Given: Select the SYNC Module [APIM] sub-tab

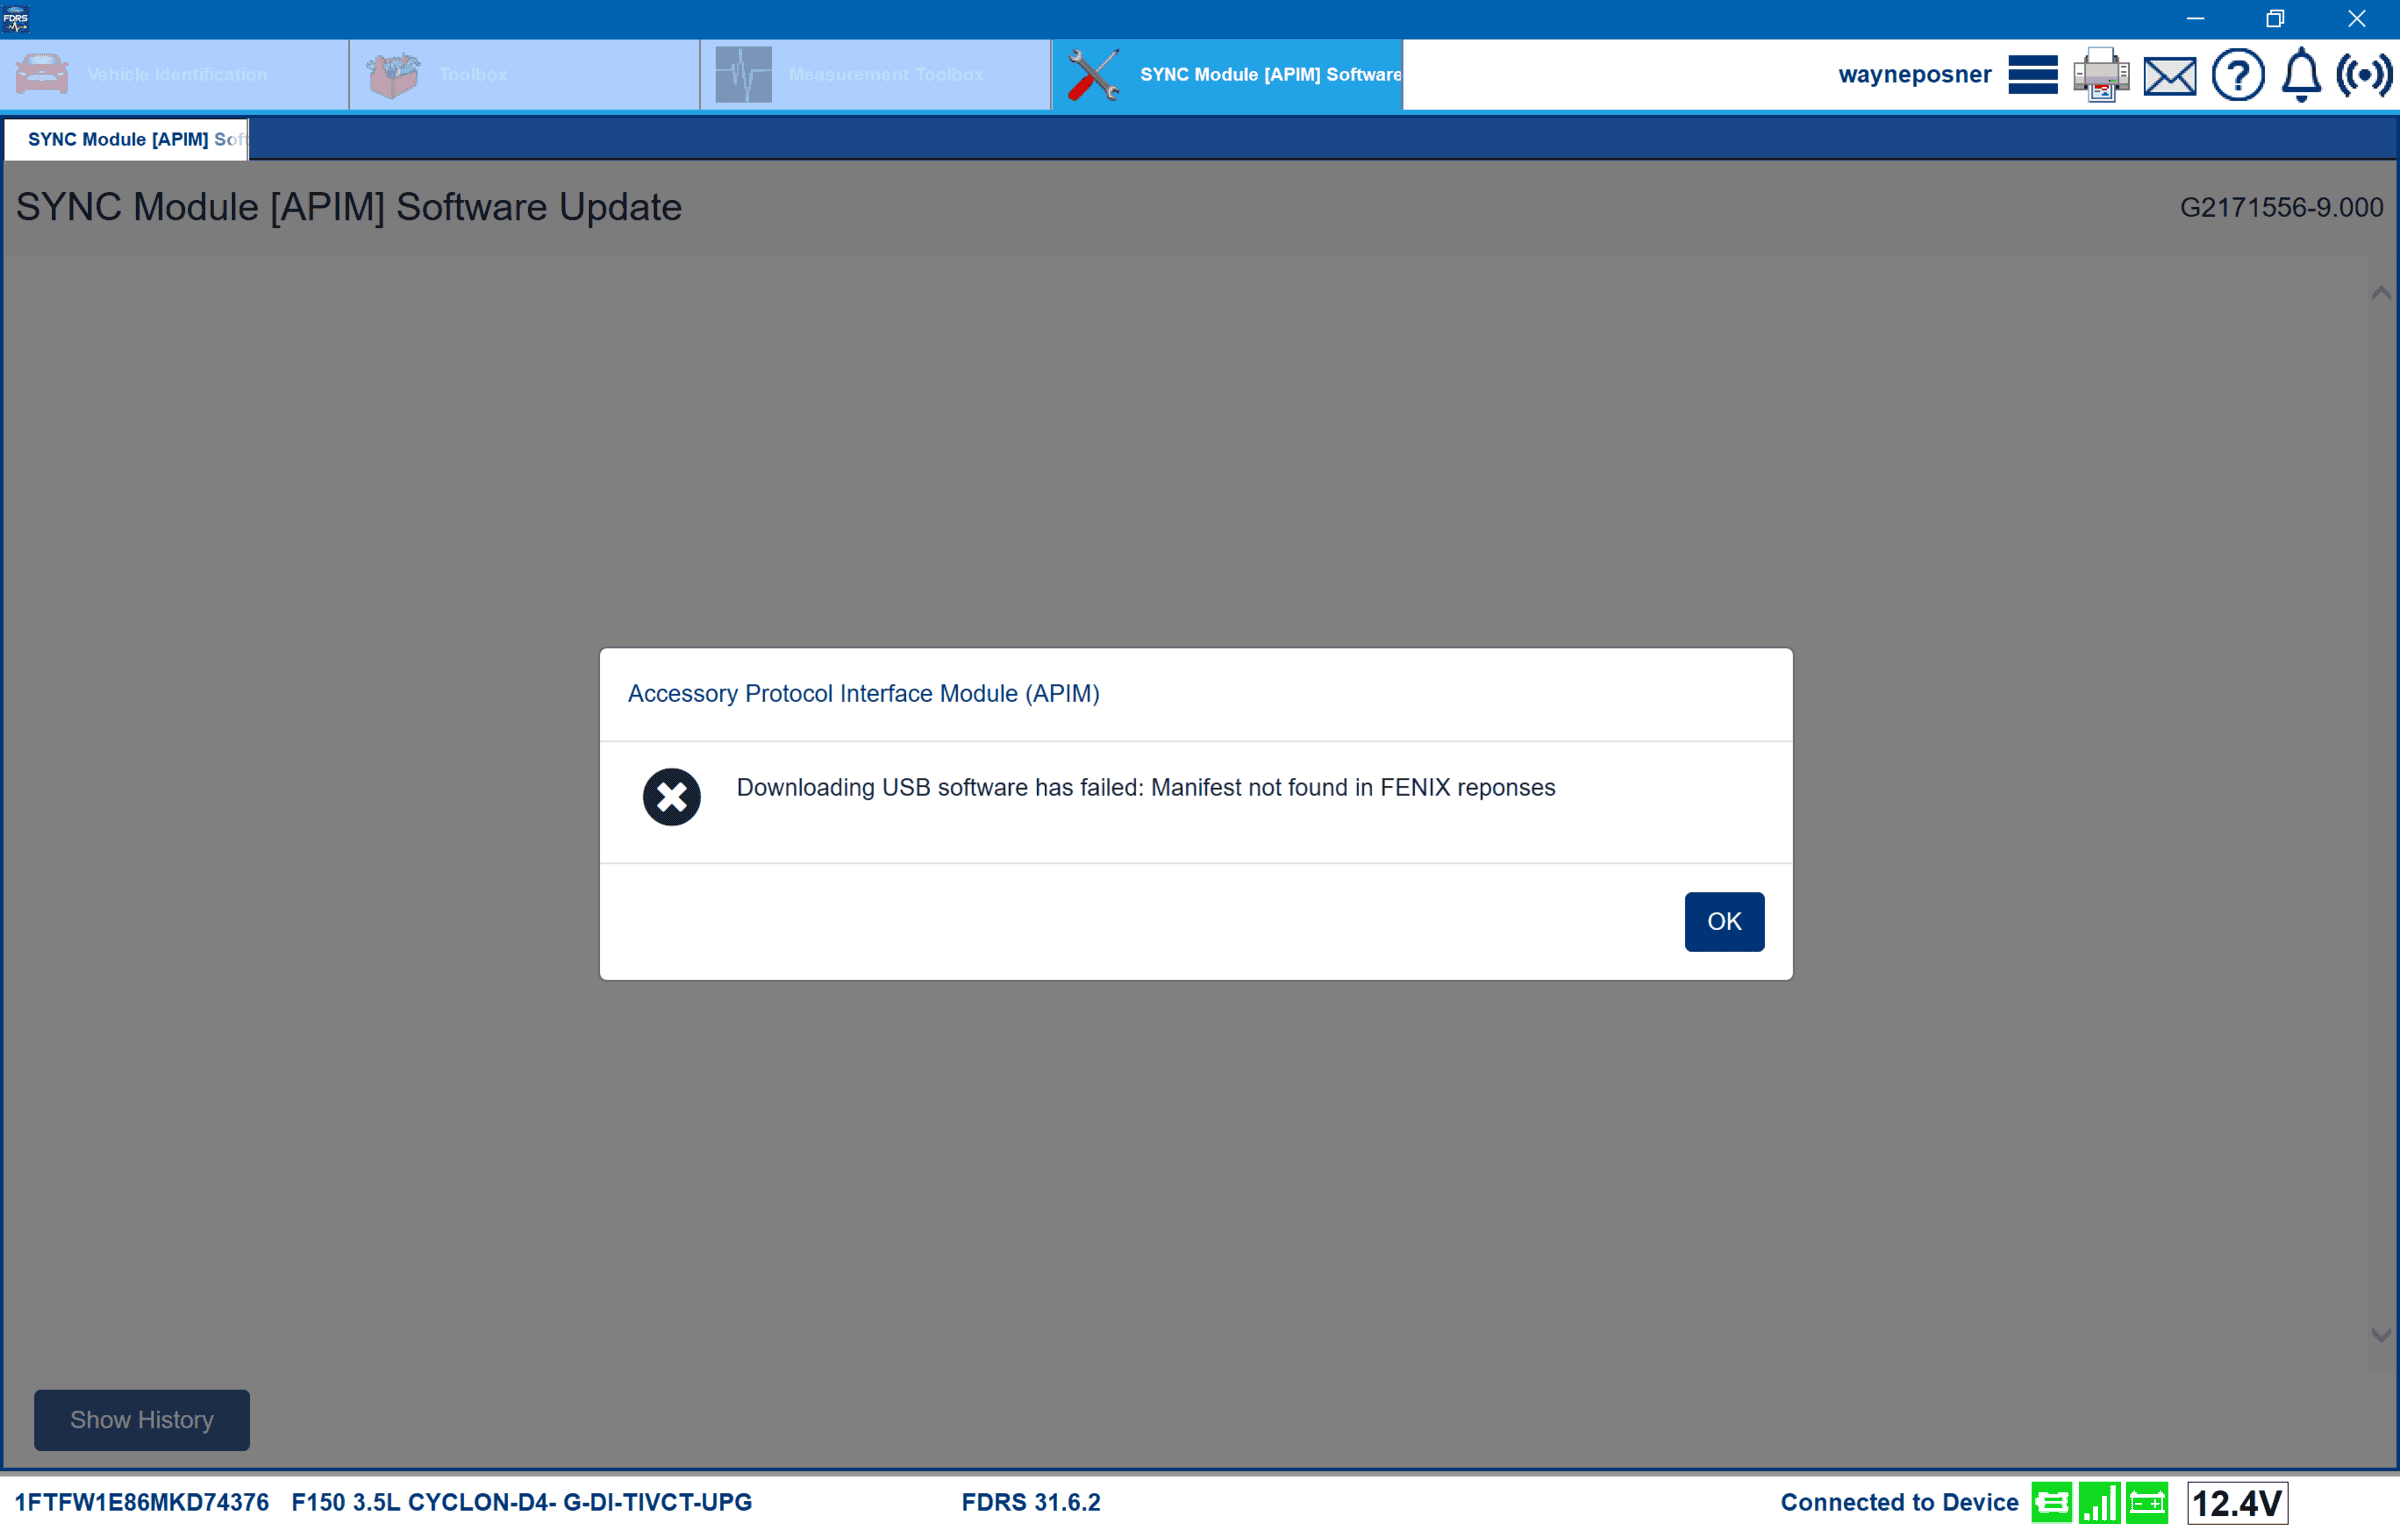Looking at the screenshot, I should 126,139.
